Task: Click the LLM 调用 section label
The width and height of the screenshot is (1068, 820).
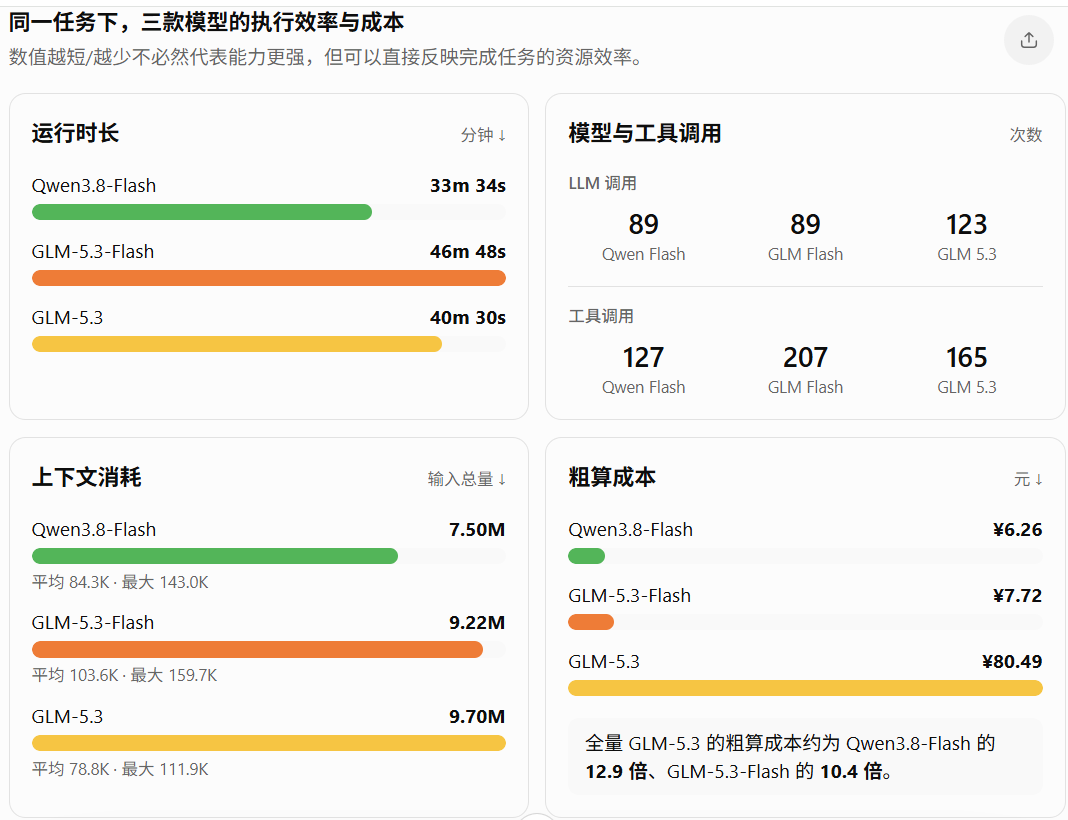Action: pos(602,183)
